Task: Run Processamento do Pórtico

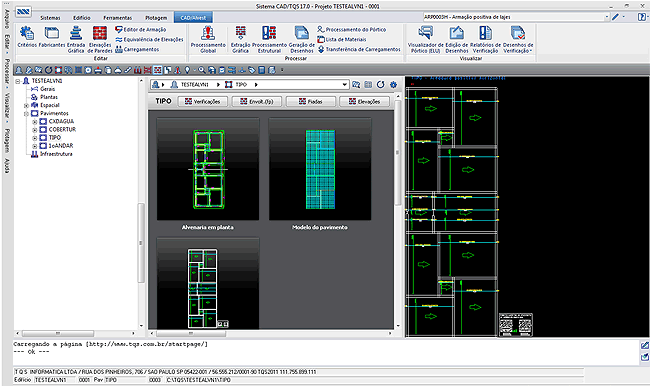Action: click(352, 29)
